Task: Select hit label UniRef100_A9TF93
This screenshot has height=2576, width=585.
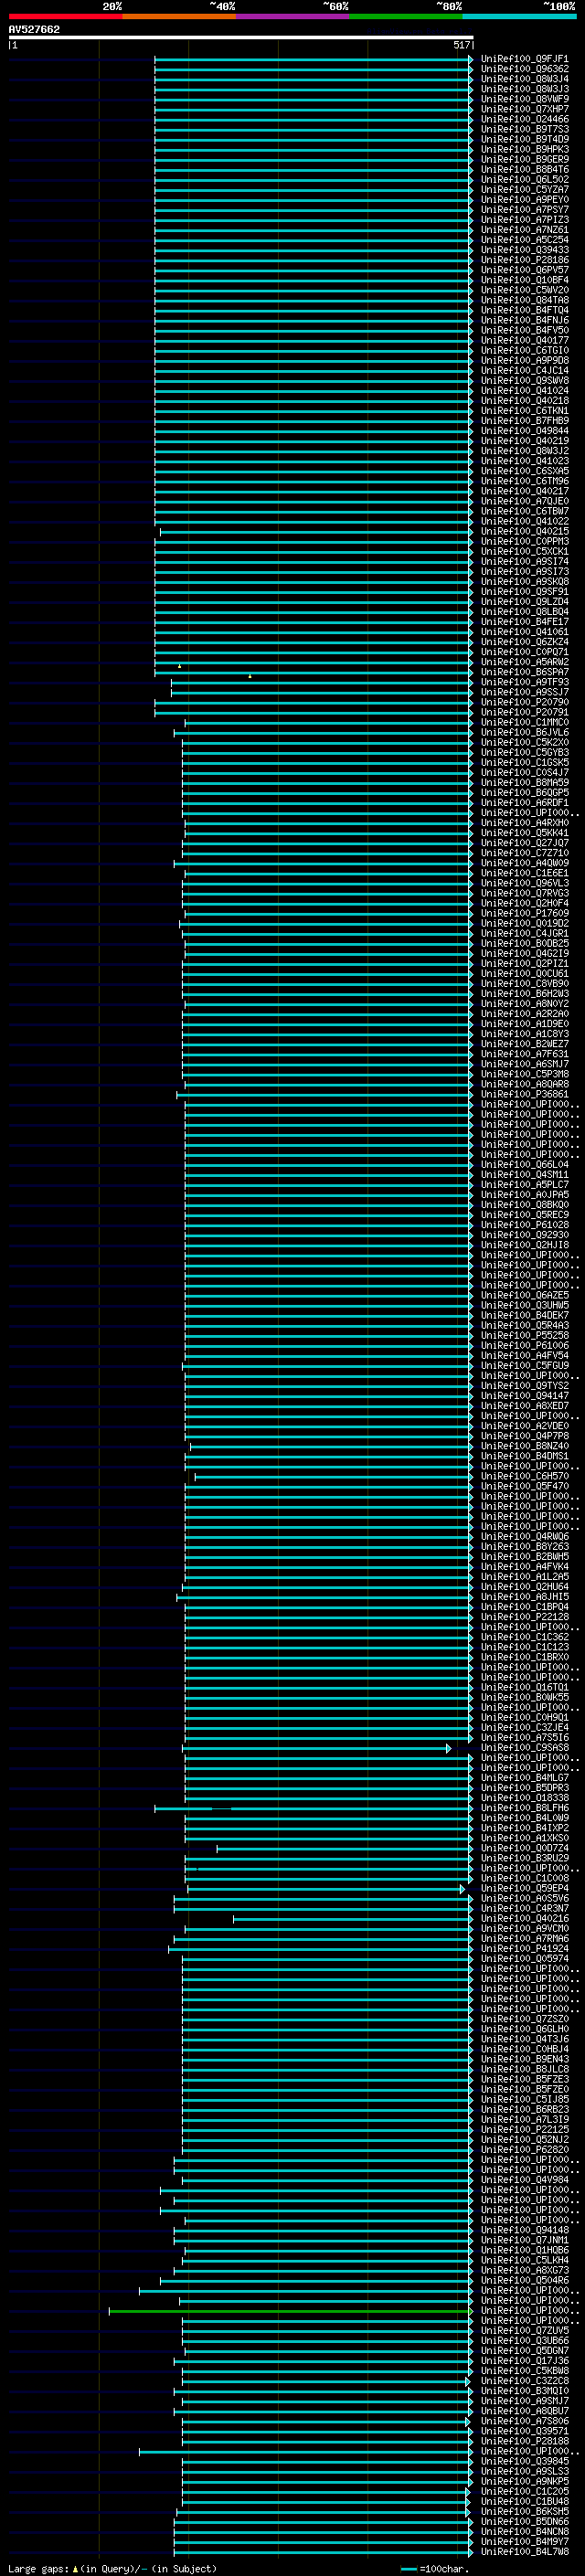Action: click(524, 682)
